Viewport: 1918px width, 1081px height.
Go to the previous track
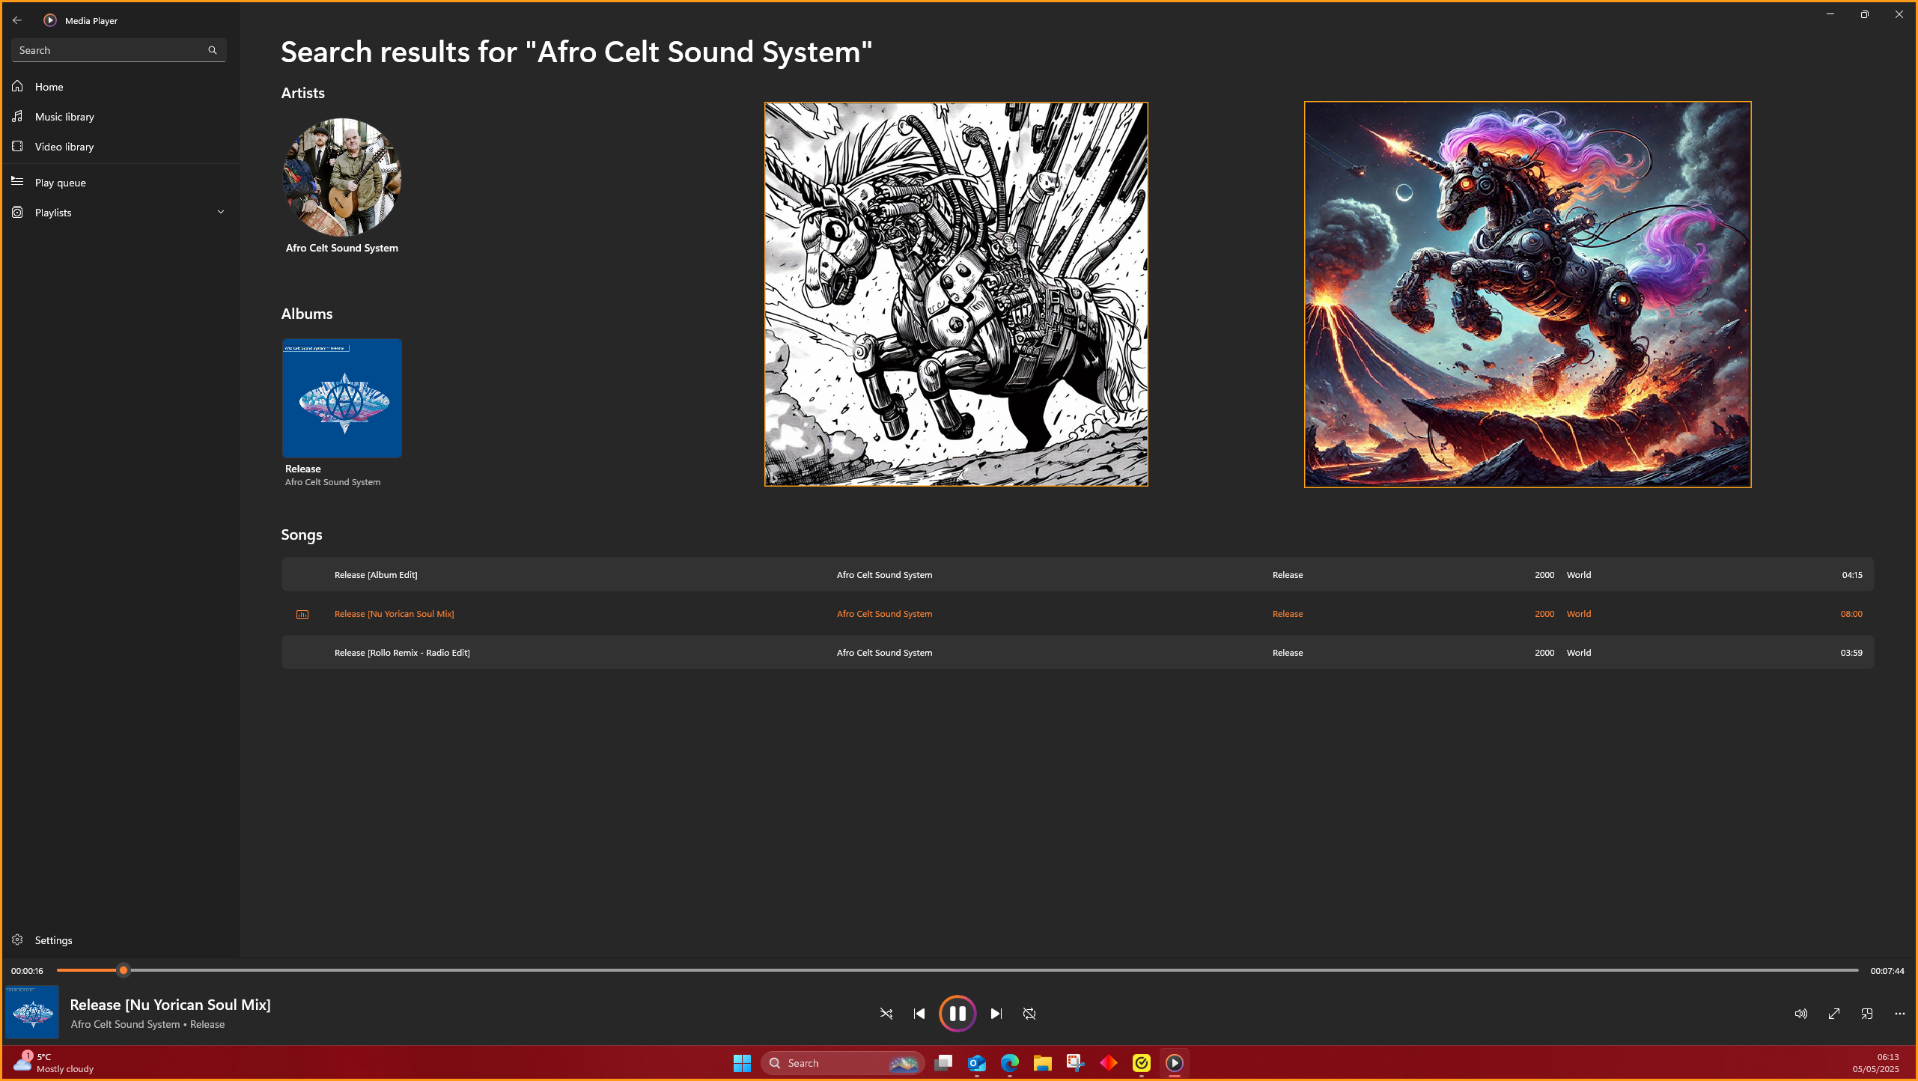click(x=919, y=1013)
